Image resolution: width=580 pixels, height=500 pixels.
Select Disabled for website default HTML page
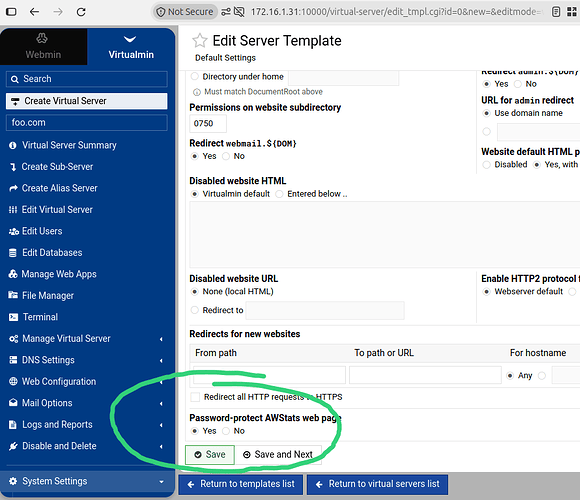[486, 165]
